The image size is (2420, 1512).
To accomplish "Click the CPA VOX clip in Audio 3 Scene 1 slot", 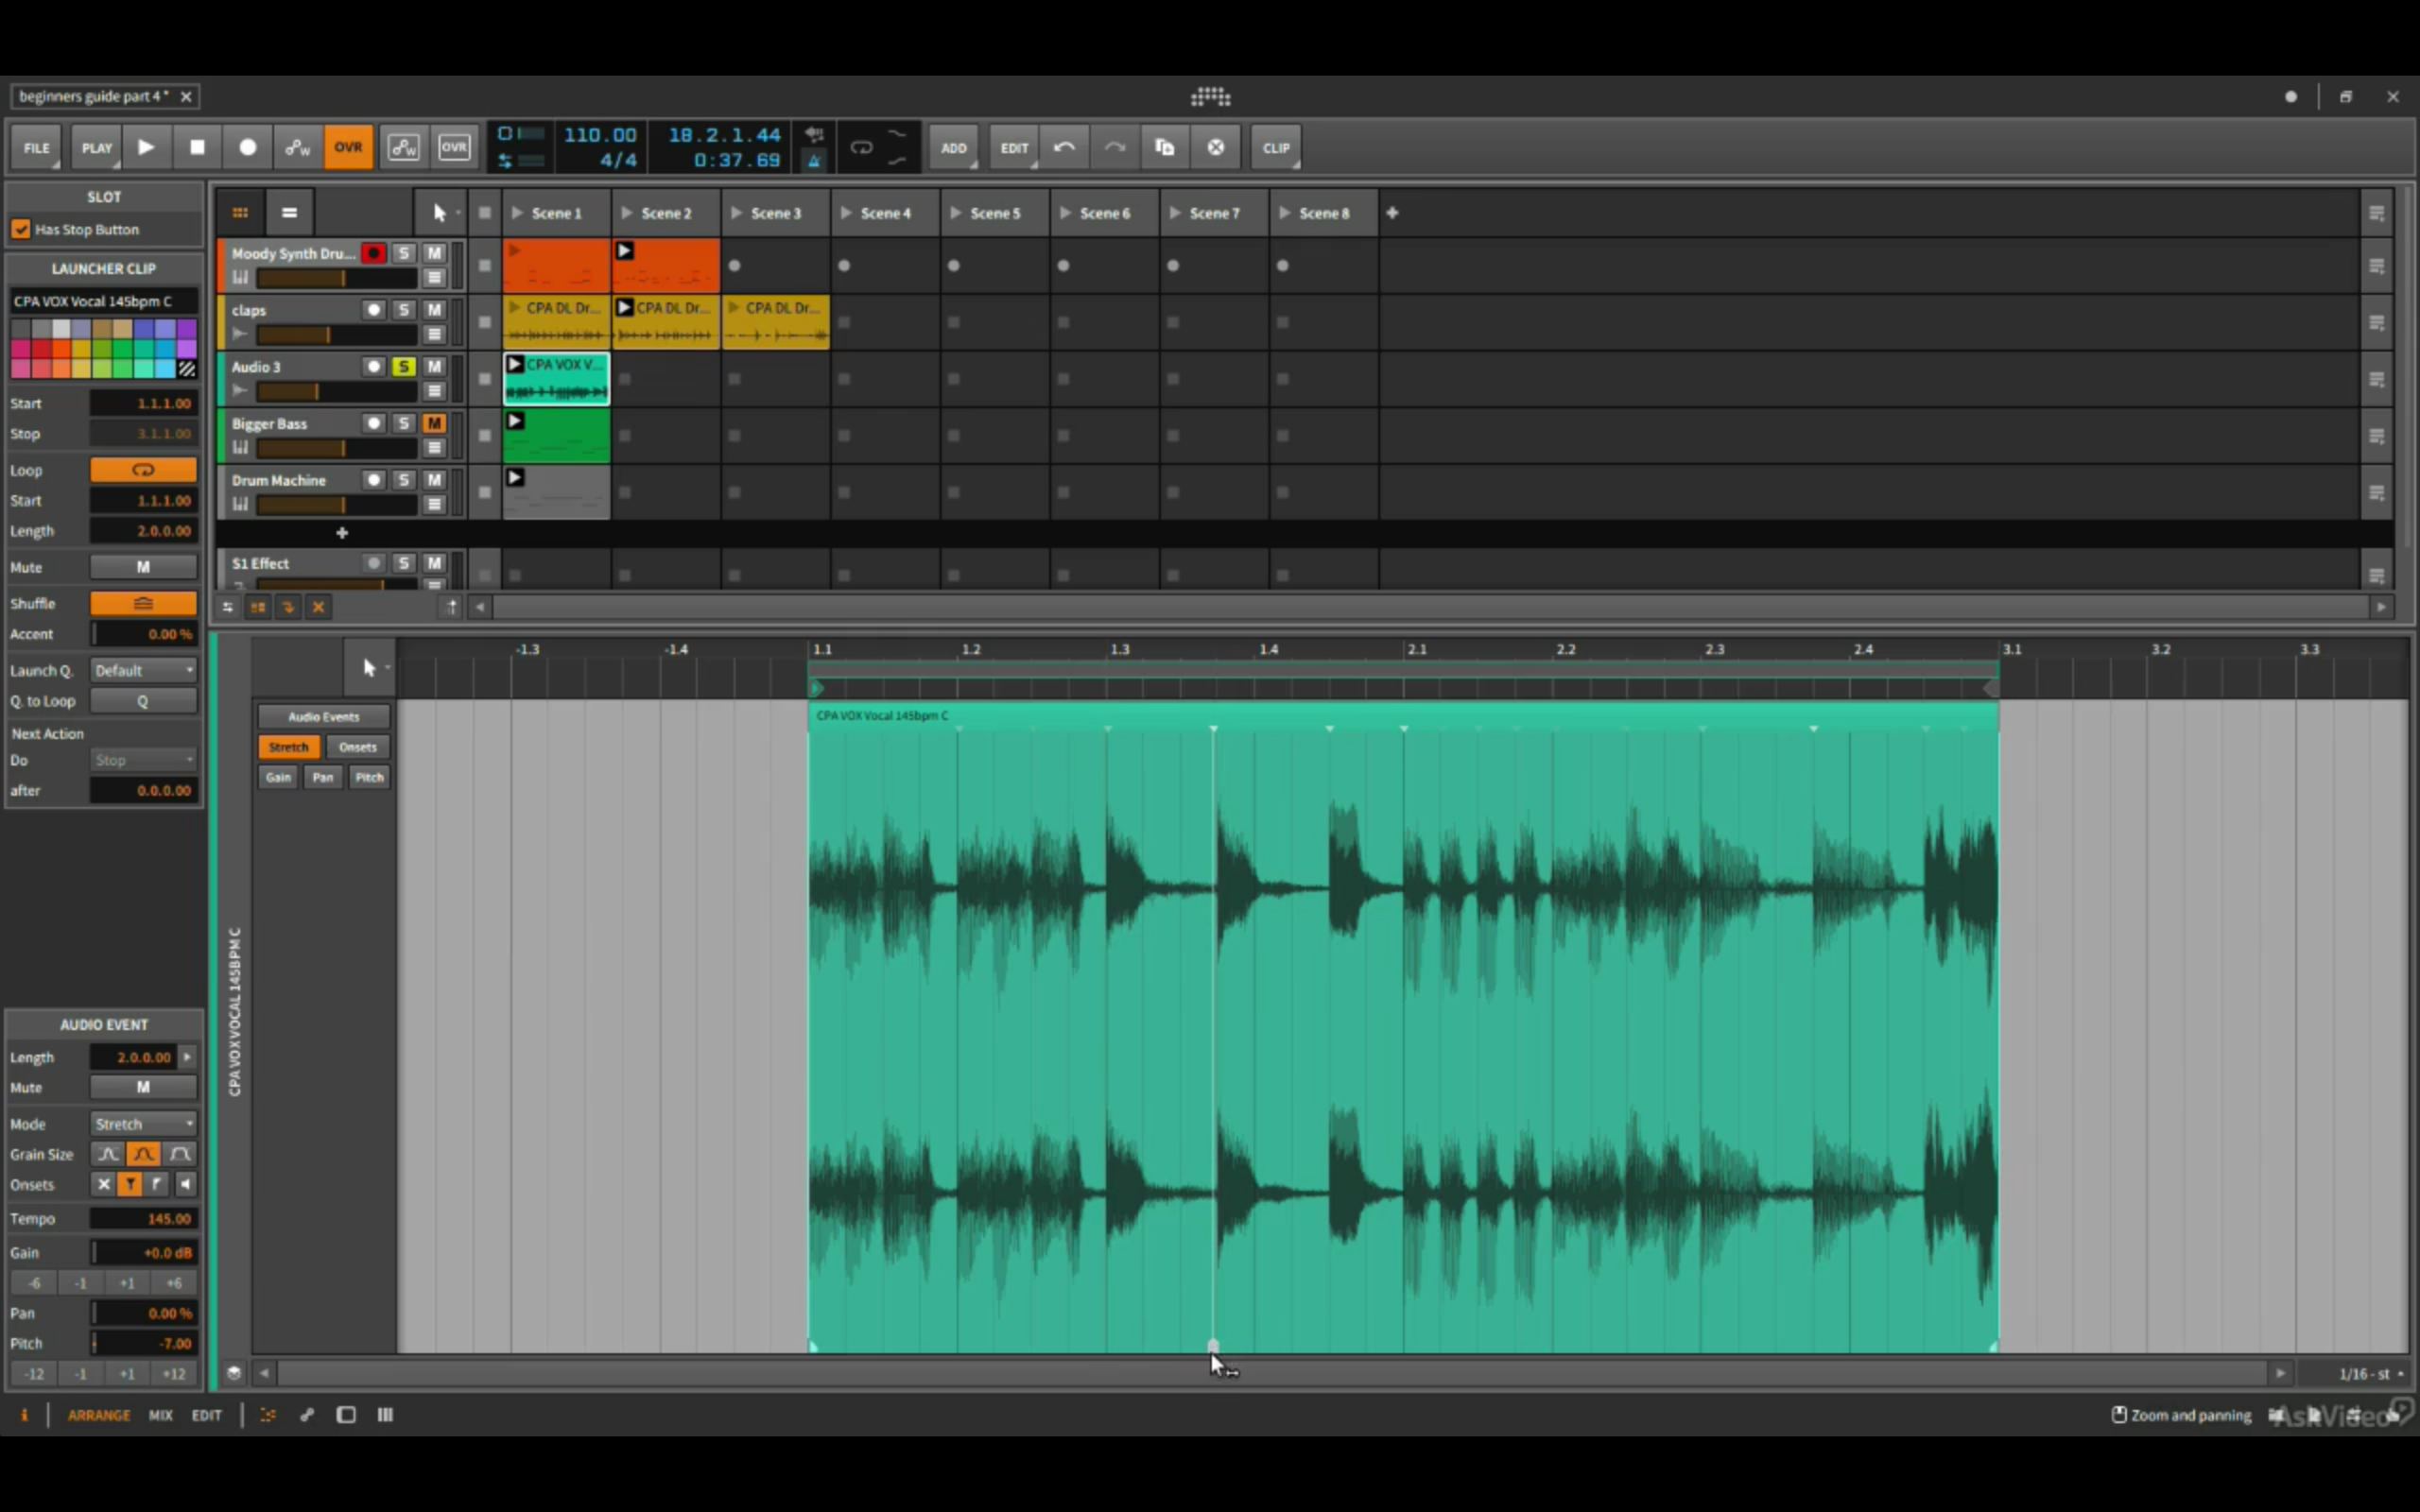I will (556, 378).
